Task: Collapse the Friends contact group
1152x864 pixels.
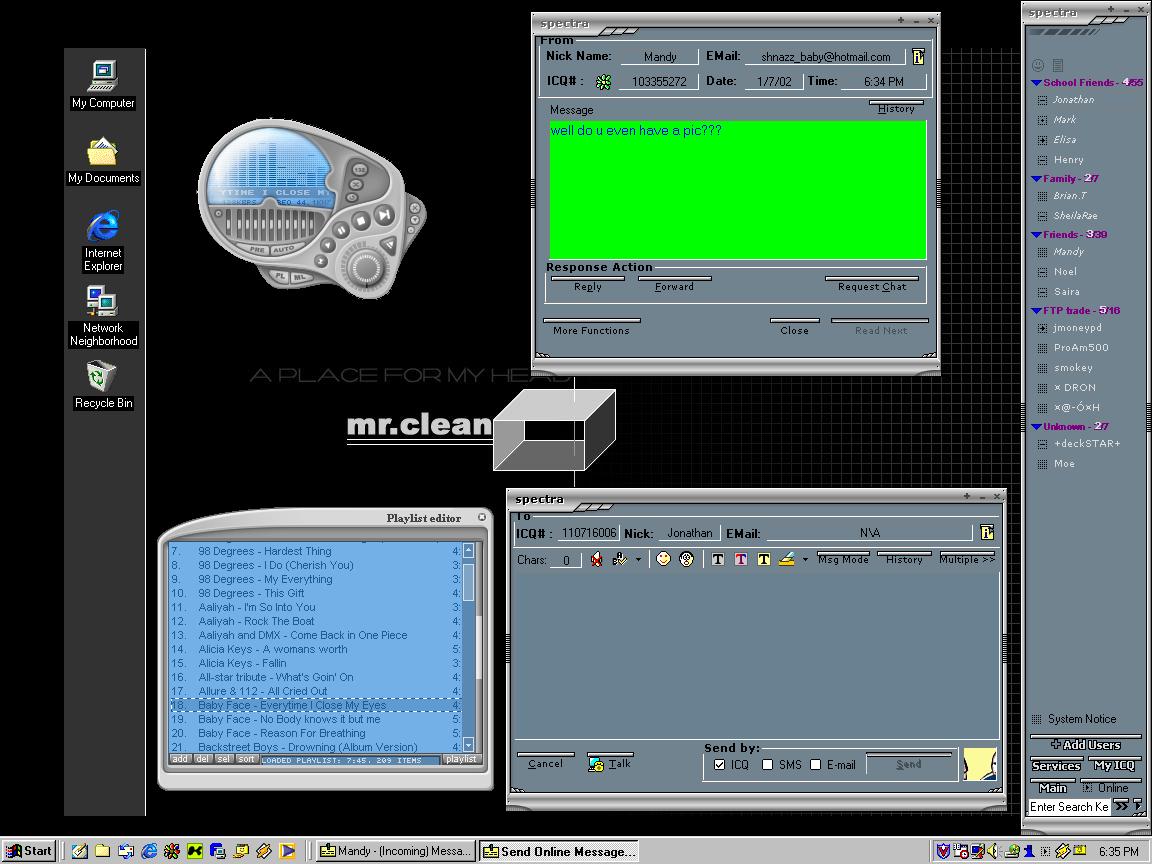Action: (1036, 234)
